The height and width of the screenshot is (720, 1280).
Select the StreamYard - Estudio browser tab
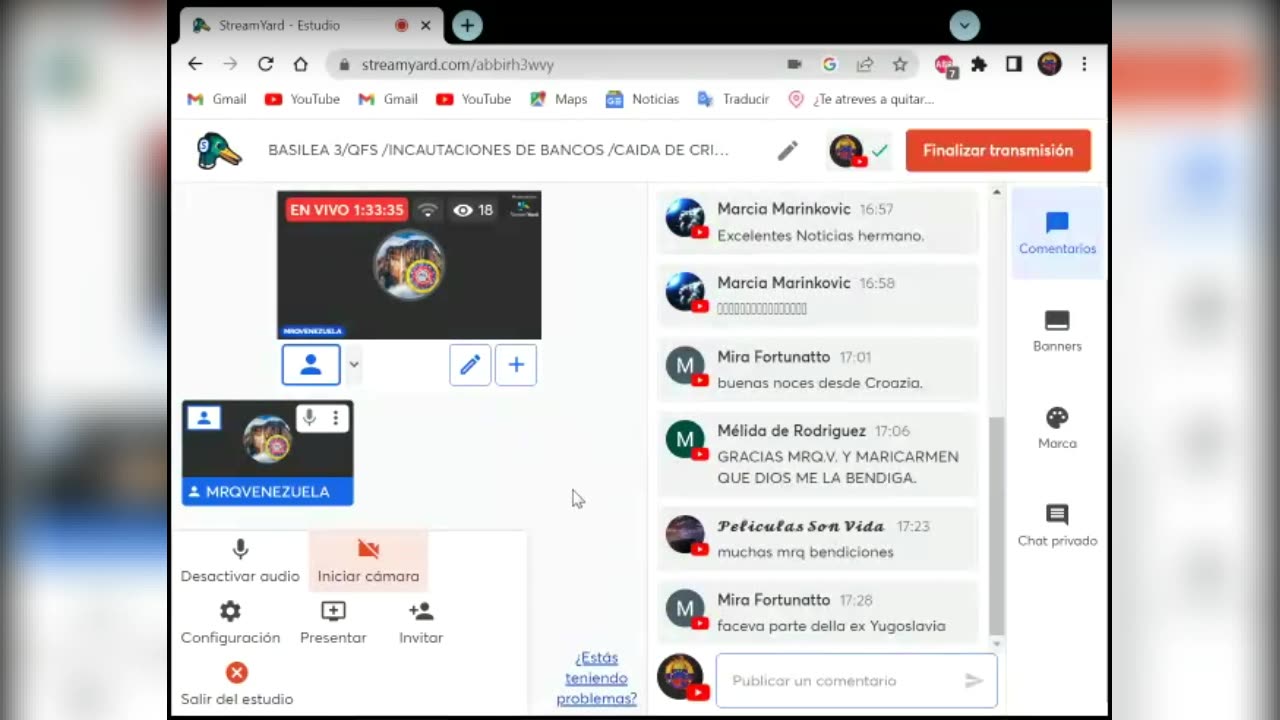click(312, 26)
